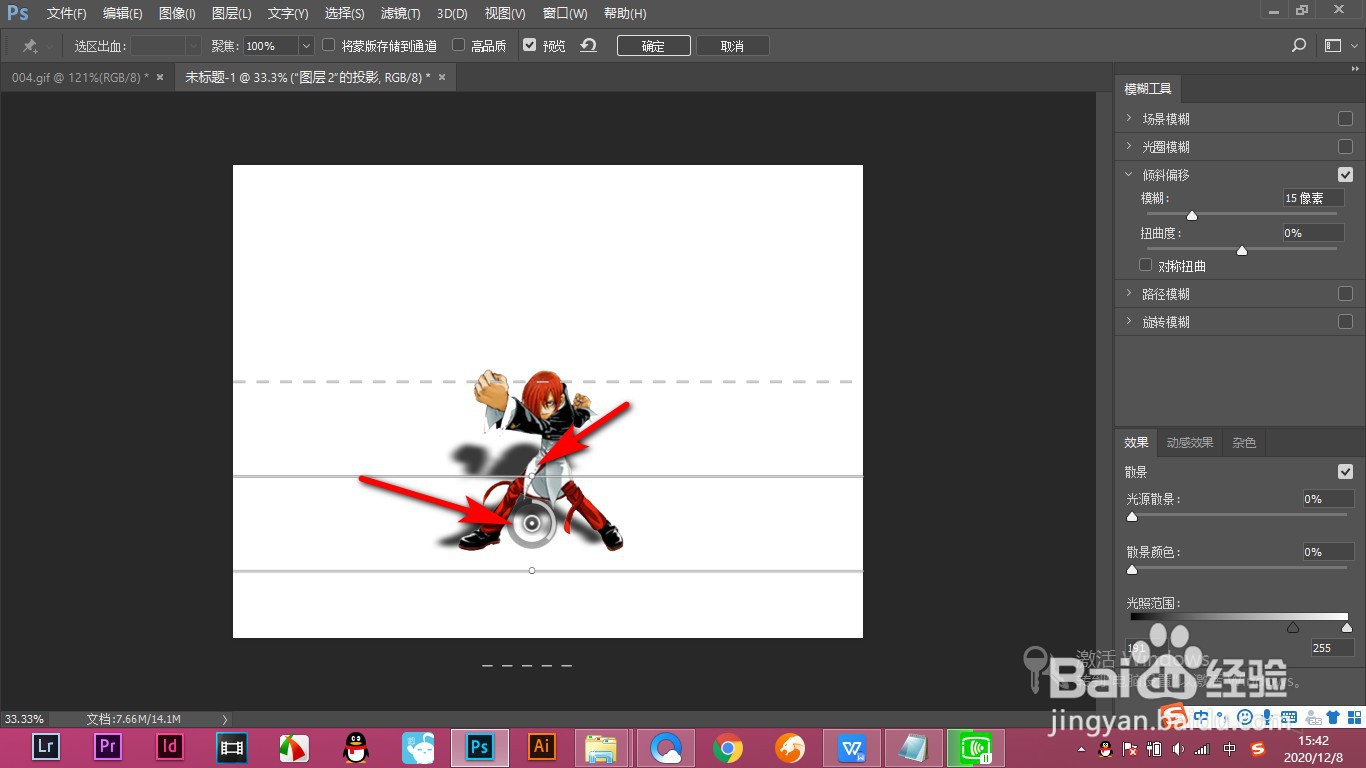Open the blue Q browser on taskbar
Screen dimensions: 1366x768
666,747
